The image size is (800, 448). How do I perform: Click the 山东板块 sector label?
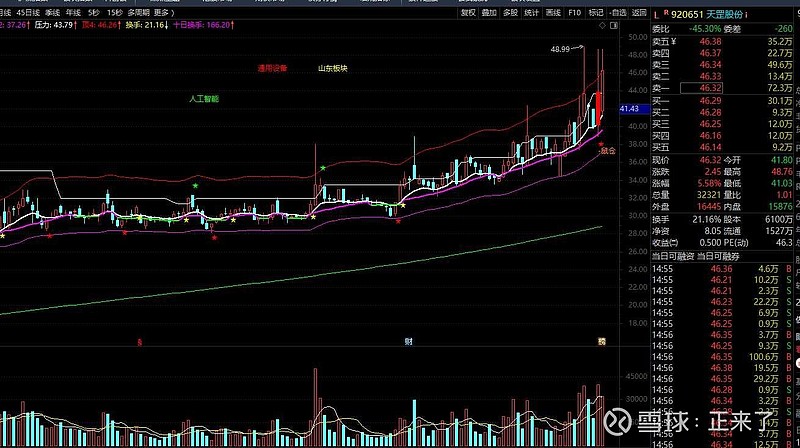[333, 68]
